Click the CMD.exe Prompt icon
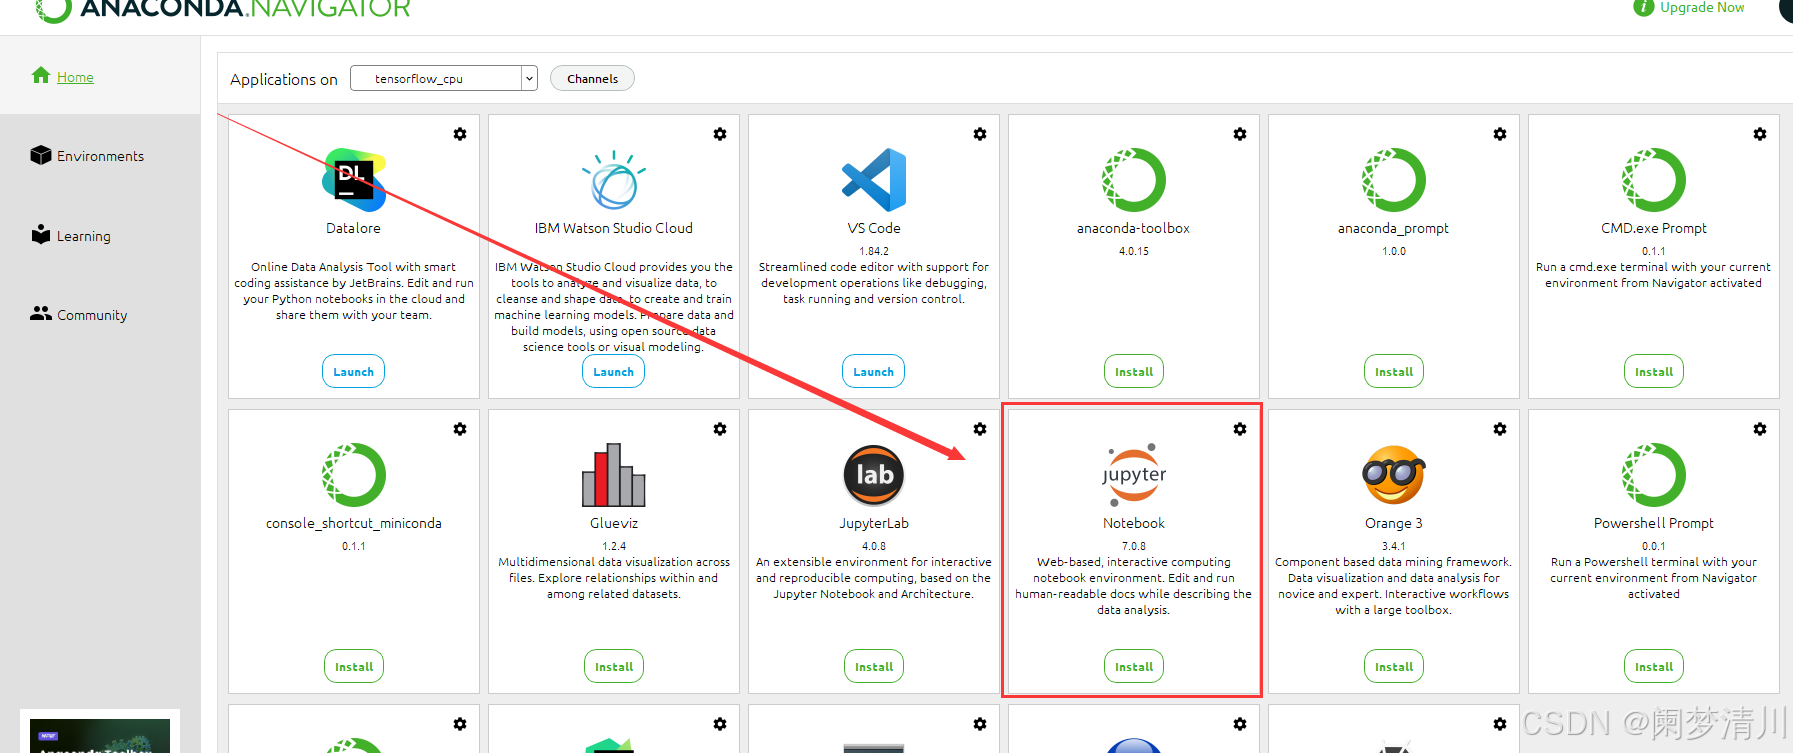The image size is (1793, 753). (1654, 180)
